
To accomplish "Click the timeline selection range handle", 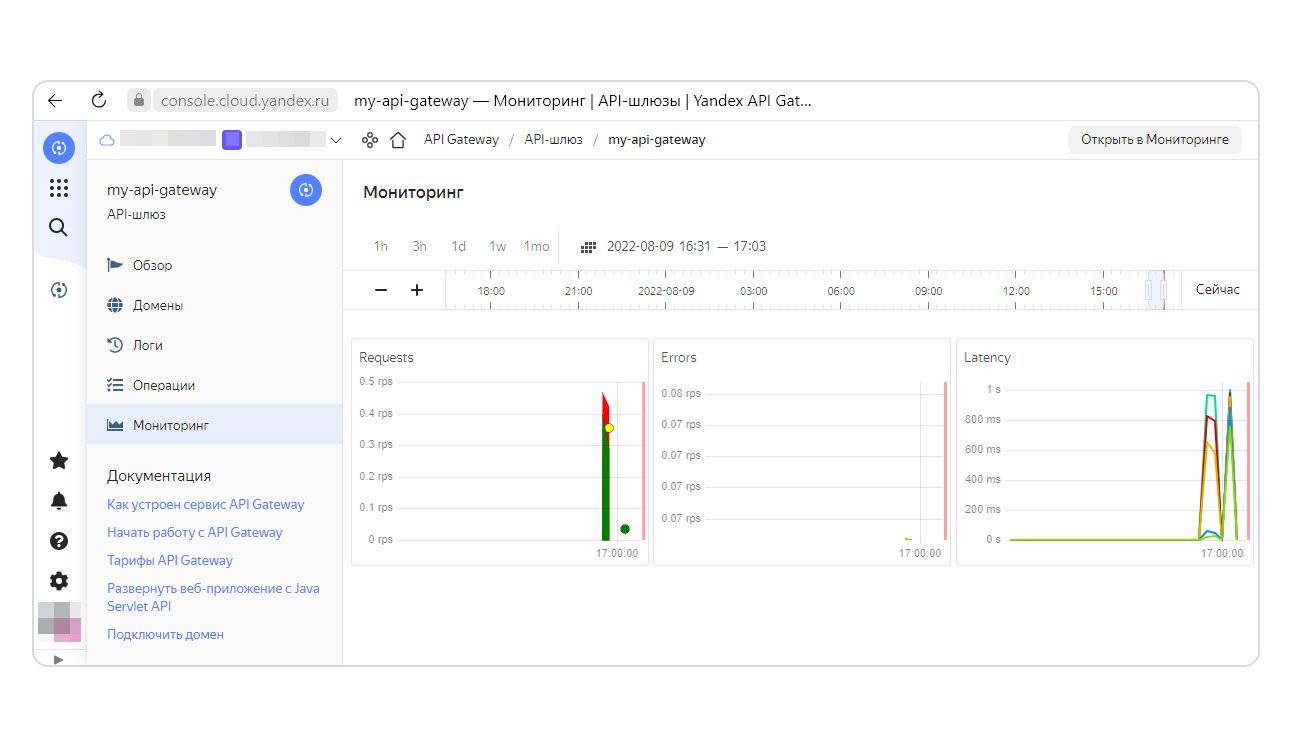I will (x=1156, y=290).
